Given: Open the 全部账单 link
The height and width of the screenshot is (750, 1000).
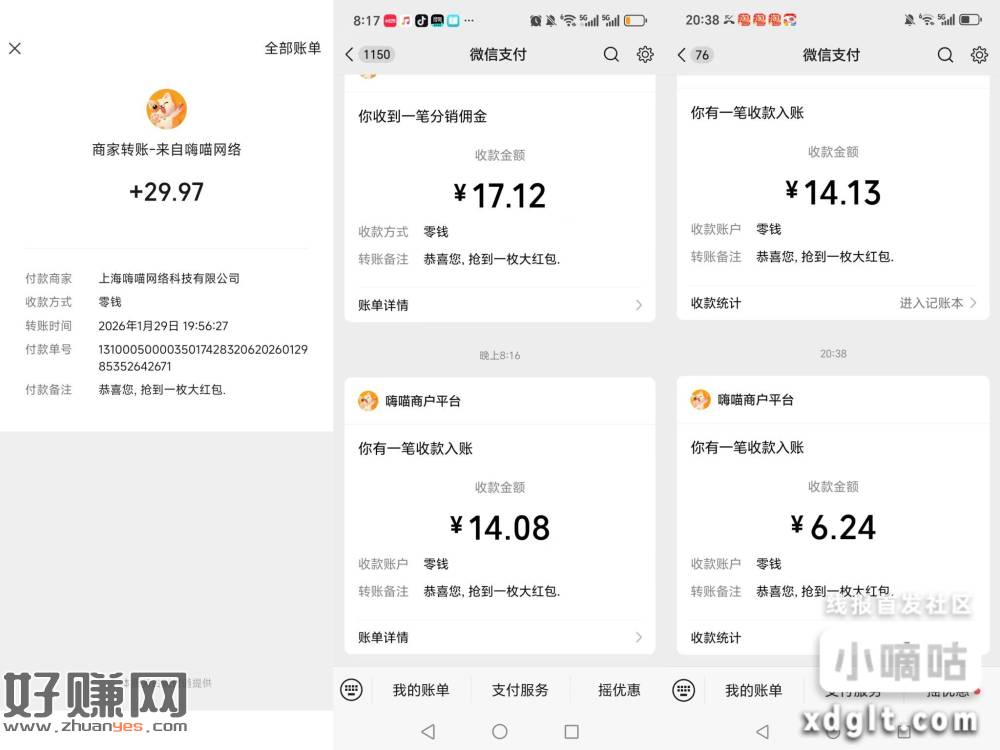Looking at the screenshot, I should (292, 48).
